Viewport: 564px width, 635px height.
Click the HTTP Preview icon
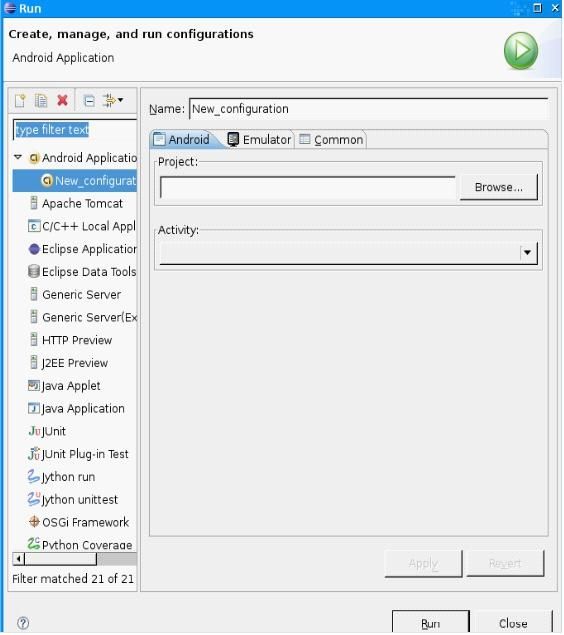(x=34, y=339)
